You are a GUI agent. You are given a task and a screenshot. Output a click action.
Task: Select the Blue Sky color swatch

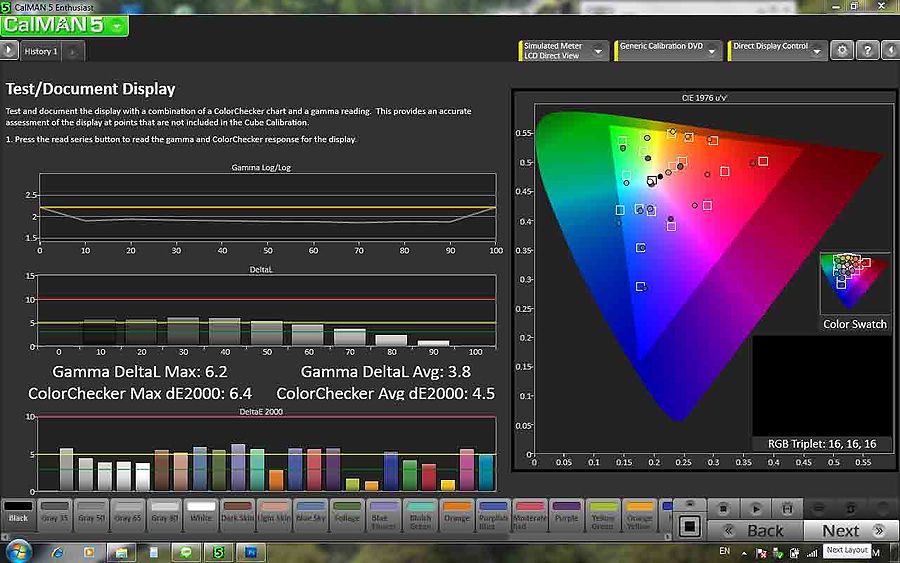[311, 512]
